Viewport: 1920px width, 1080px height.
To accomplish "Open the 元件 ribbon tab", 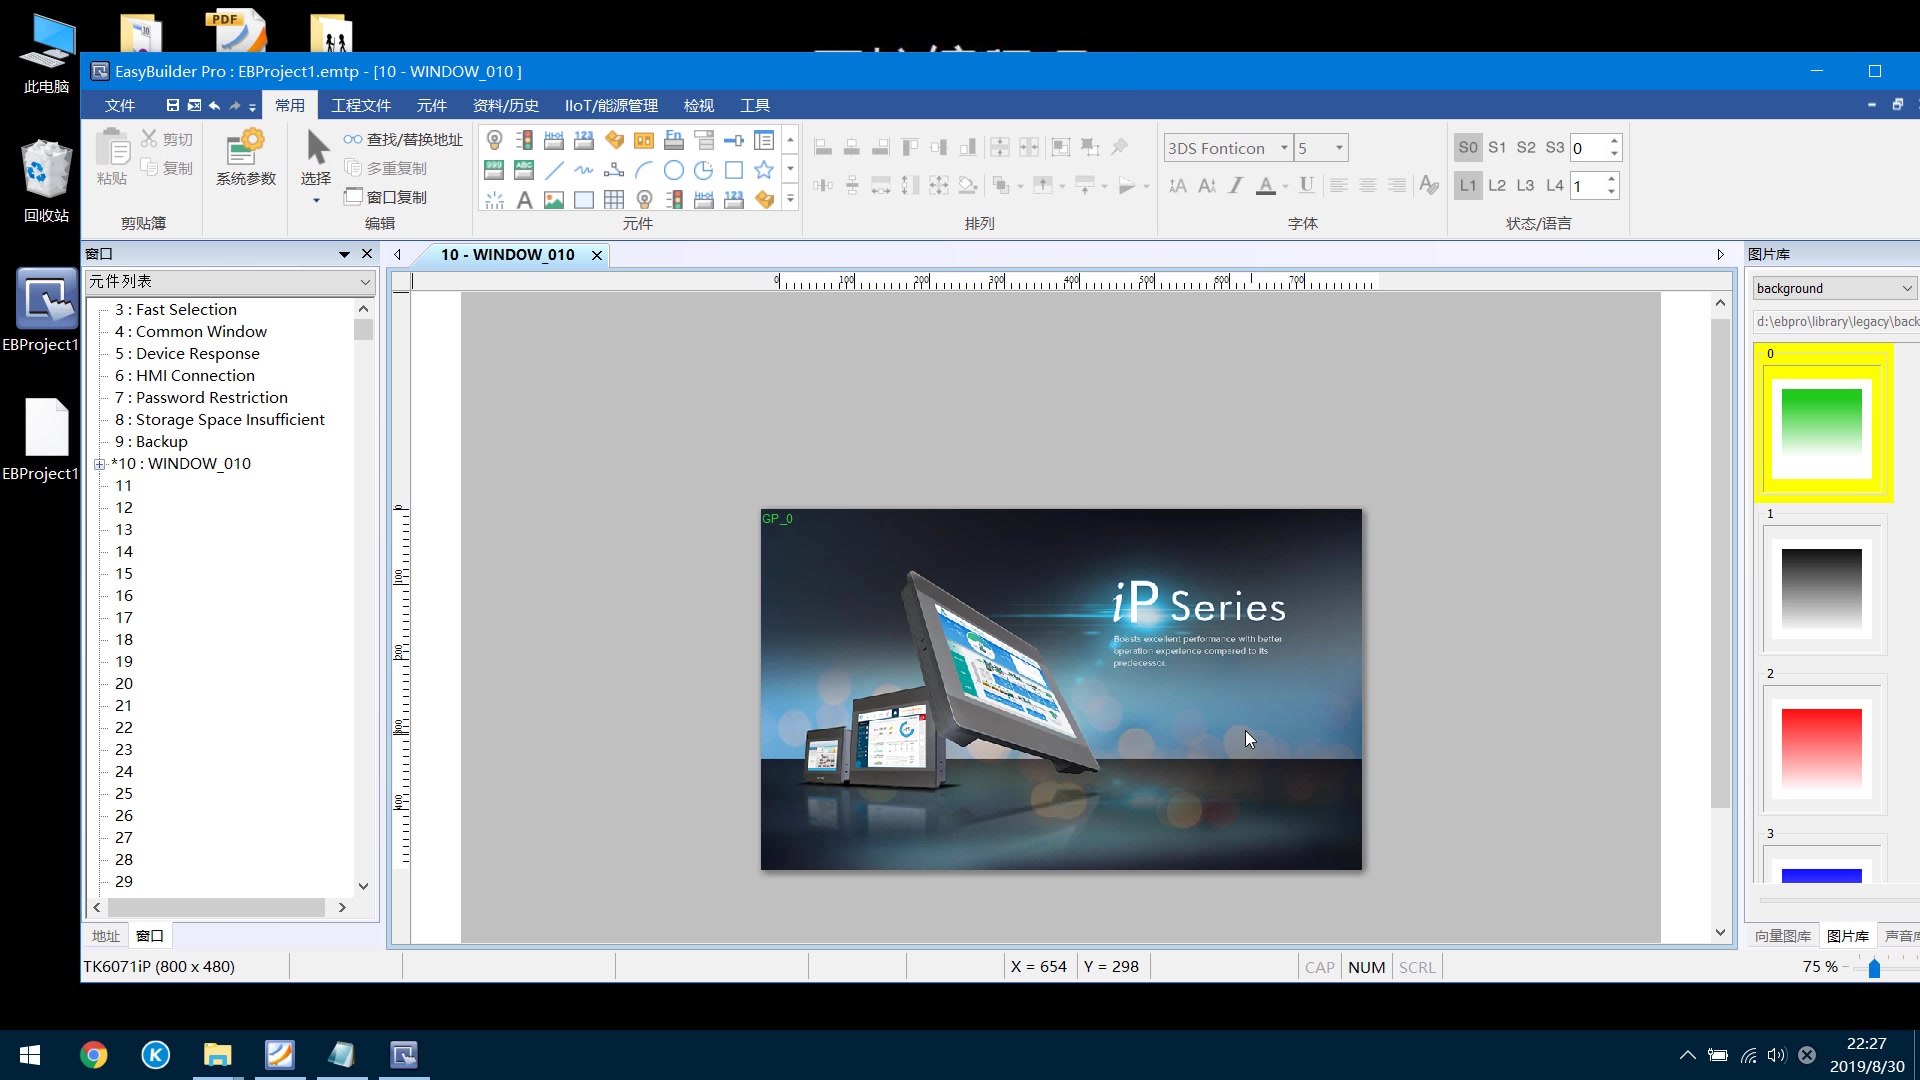I will 431,105.
